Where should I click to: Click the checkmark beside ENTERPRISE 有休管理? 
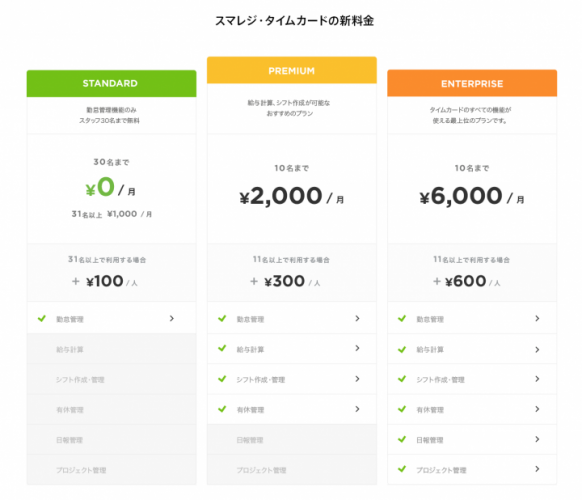[402, 409]
